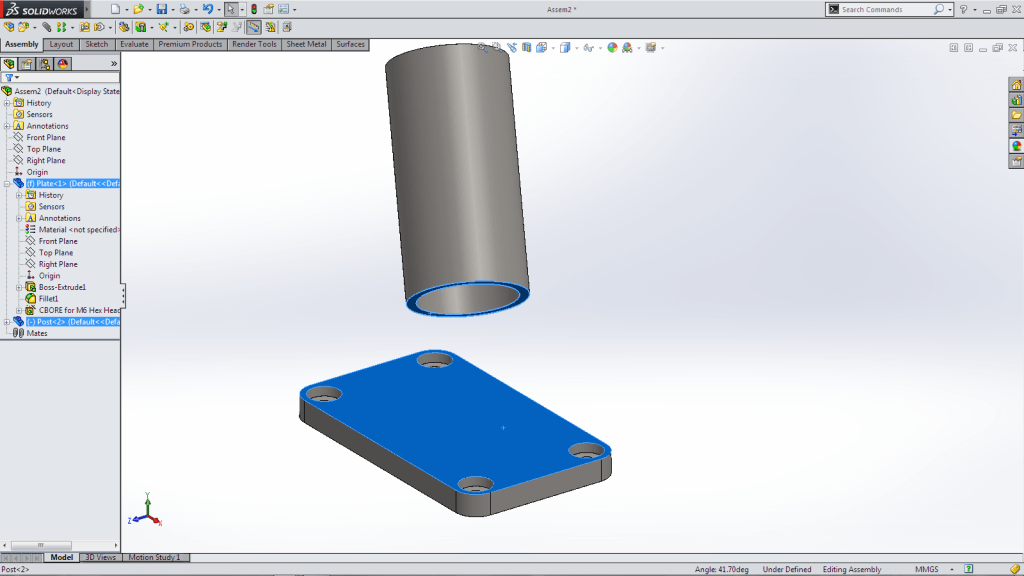Expand the Post<2> component node
The height and width of the screenshot is (576, 1024).
pos(7,322)
